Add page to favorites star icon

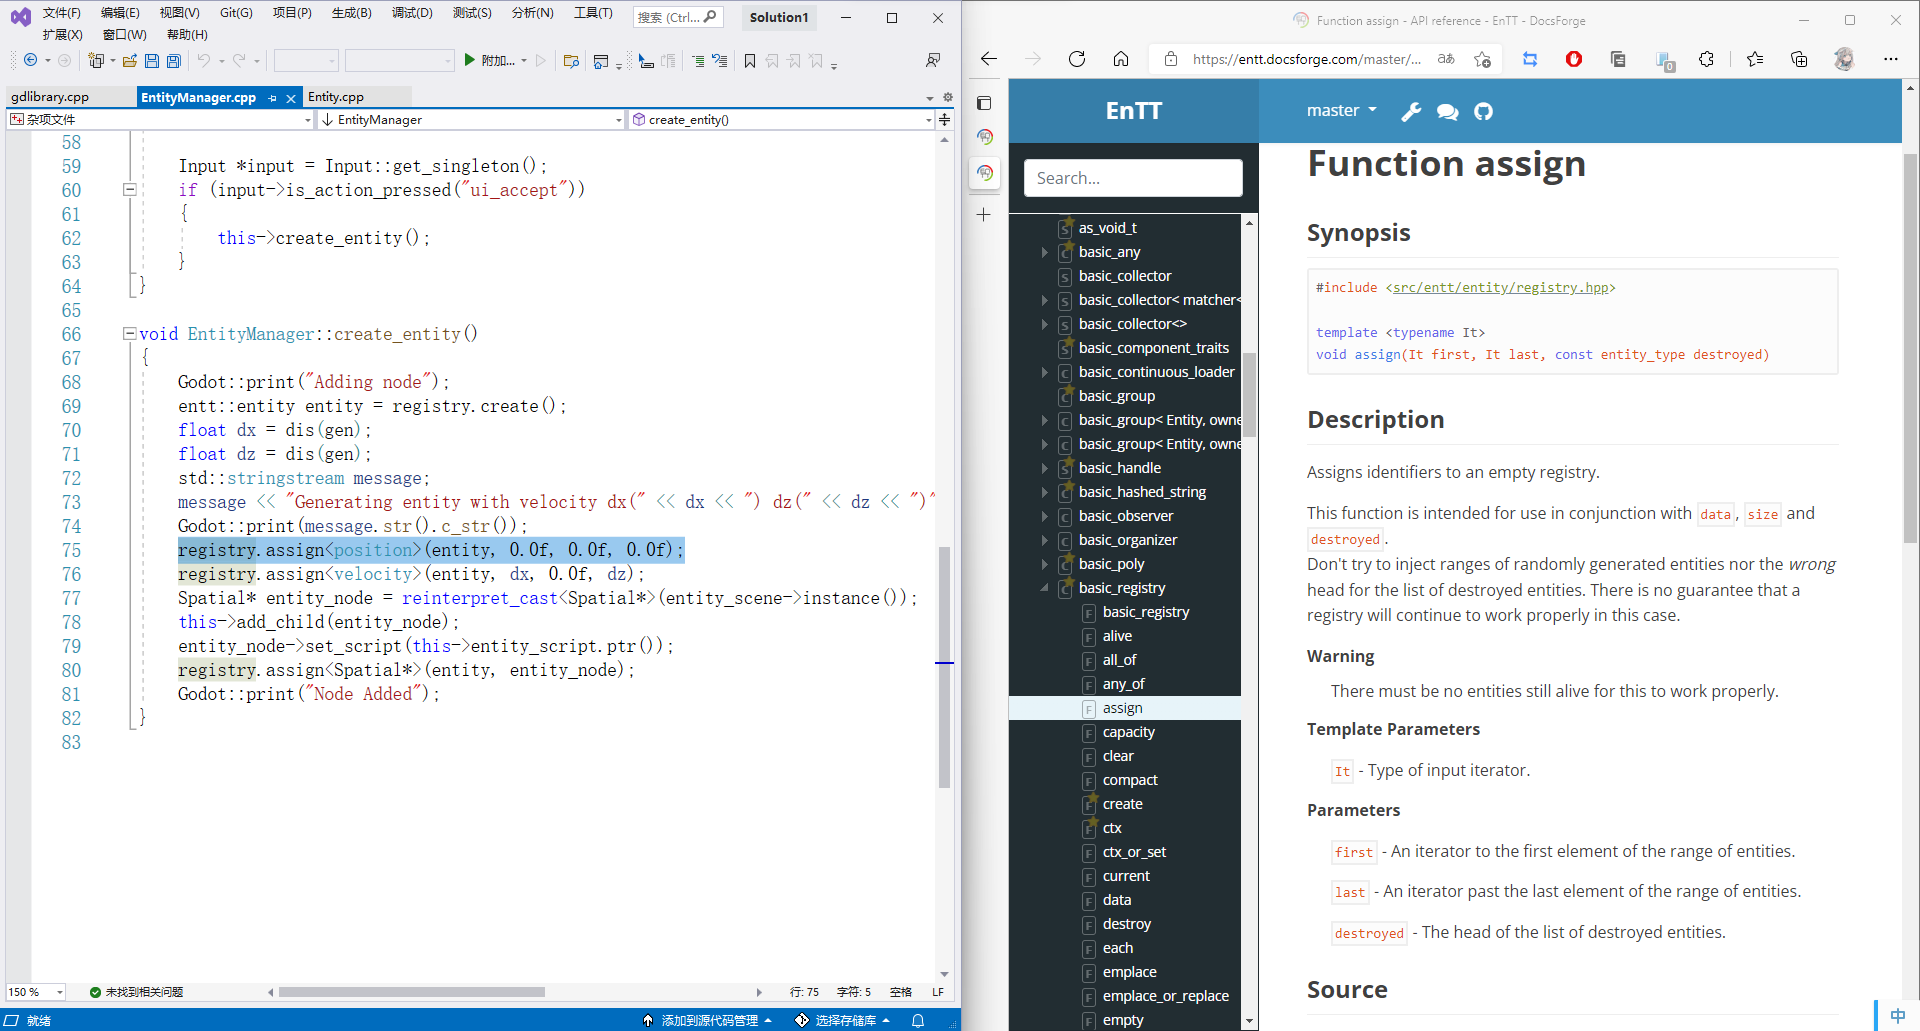[x=1482, y=59]
